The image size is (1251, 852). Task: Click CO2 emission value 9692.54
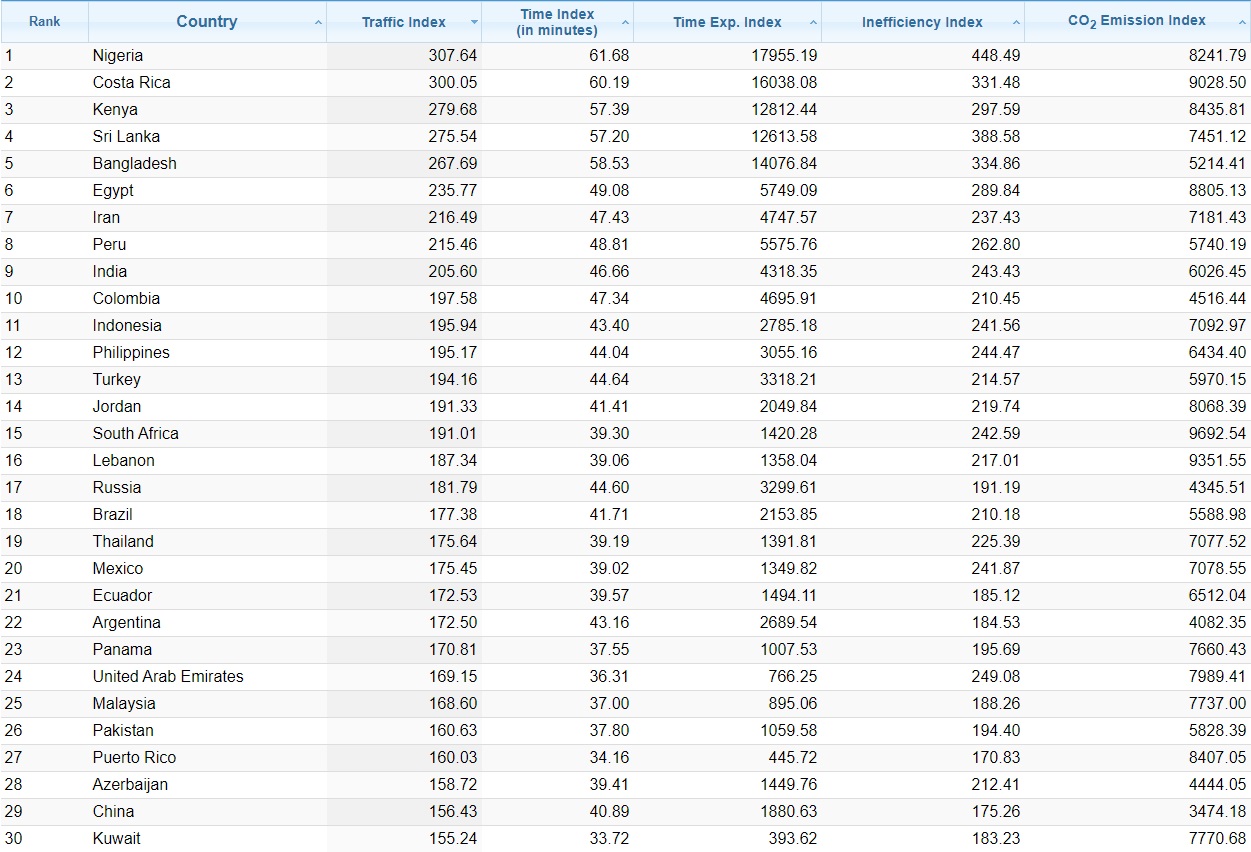pos(1217,434)
